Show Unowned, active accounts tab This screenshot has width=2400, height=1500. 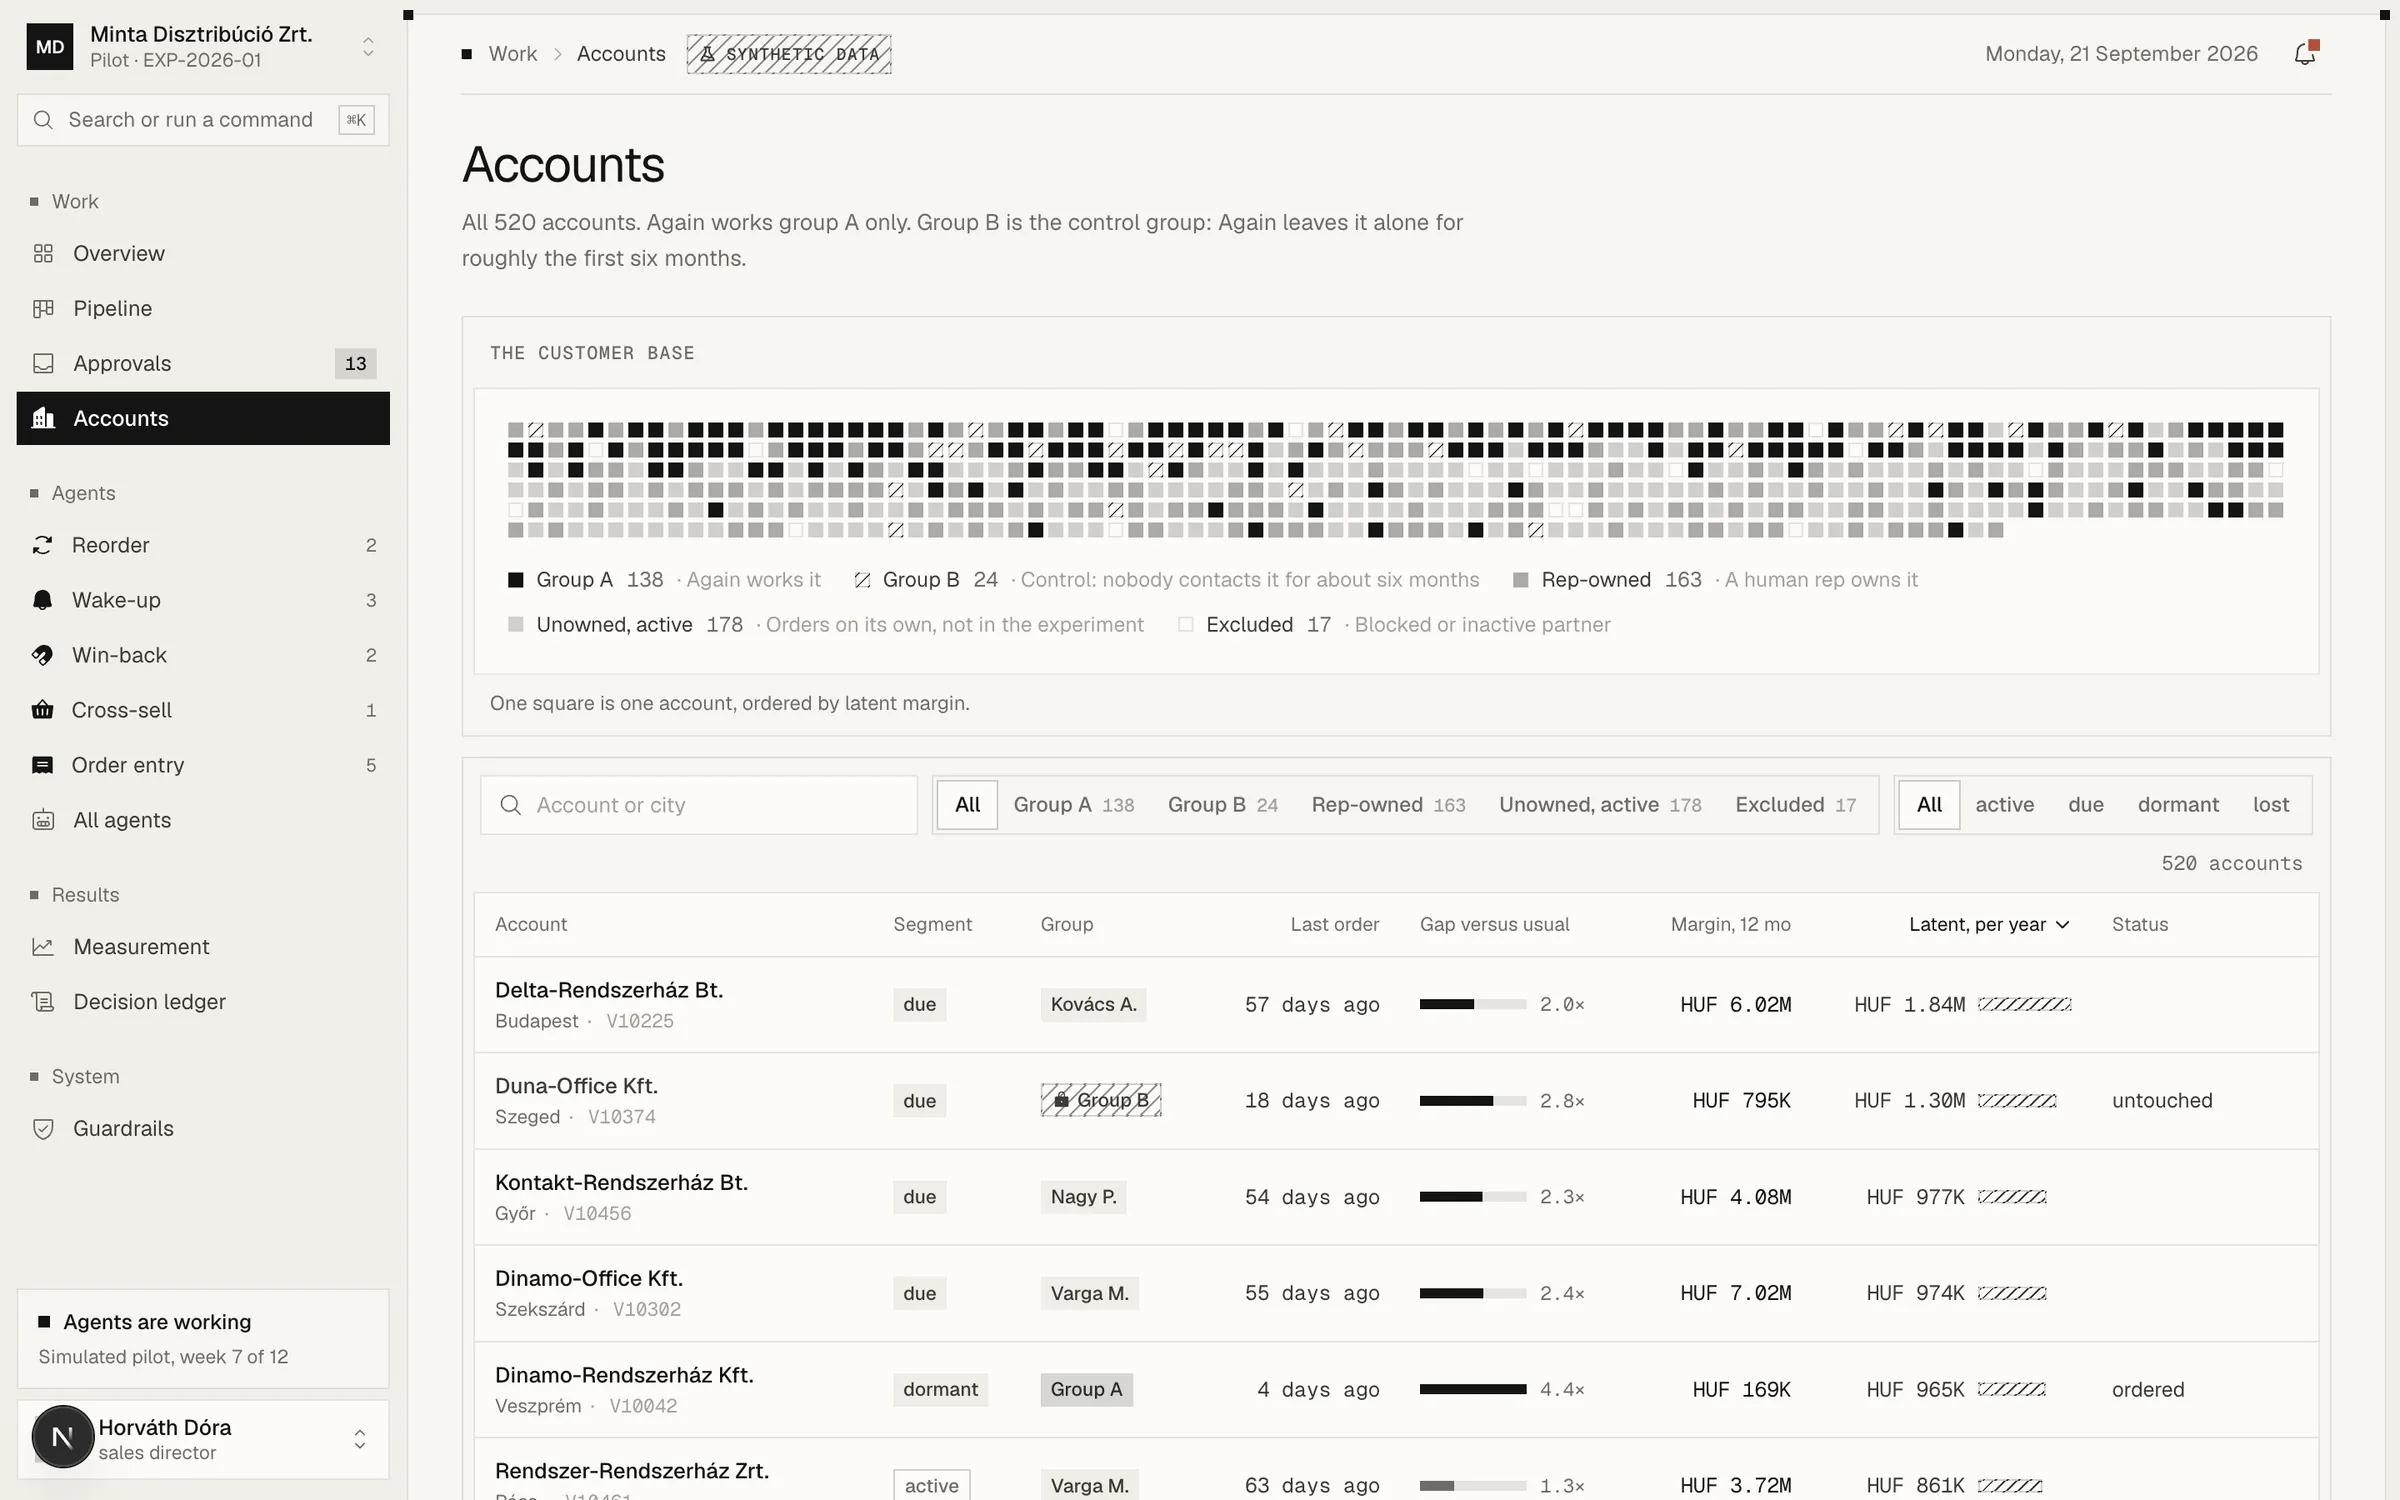click(1600, 805)
